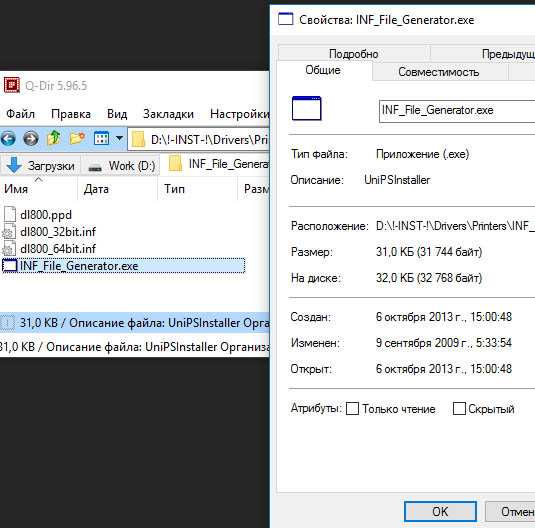Click the size value 31,0 КБ (31 744 байт)
This screenshot has height=528, width=535.
click(429, 252)
